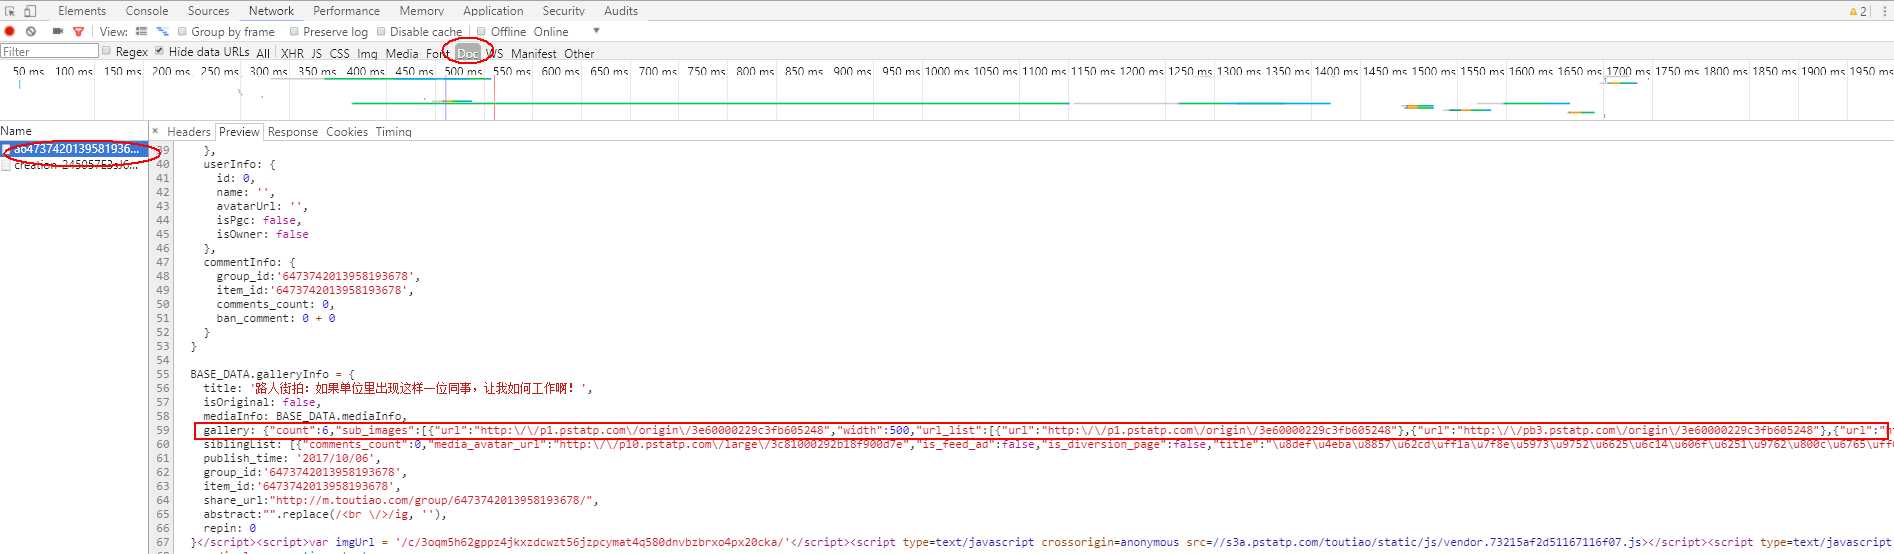Click the 'commentInfo: {' preview line

click(x=249, y=262)
